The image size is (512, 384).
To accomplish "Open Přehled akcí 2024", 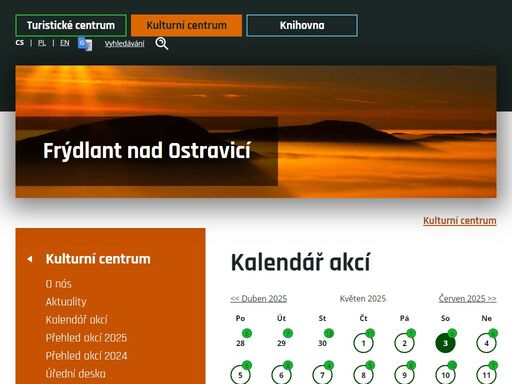I will (86, 356).
